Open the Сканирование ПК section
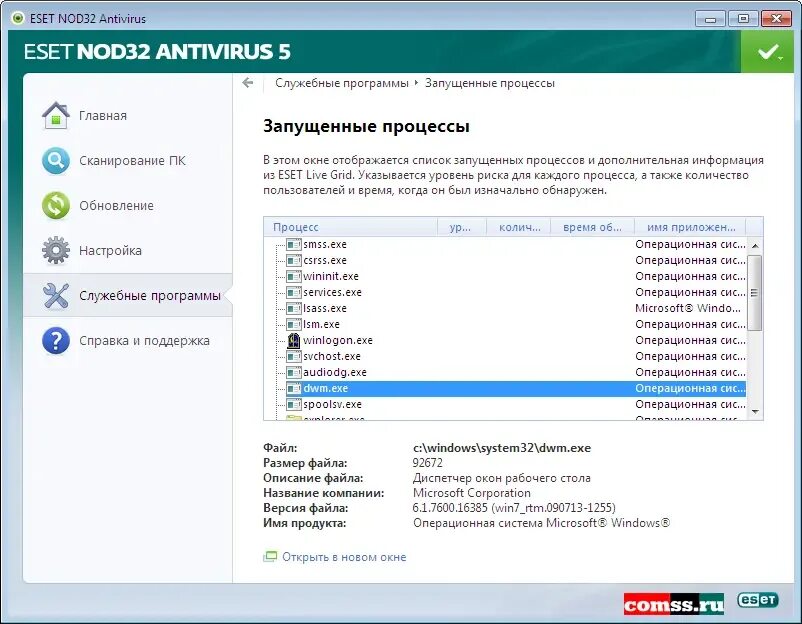802x624 pixels. [132, 161]
